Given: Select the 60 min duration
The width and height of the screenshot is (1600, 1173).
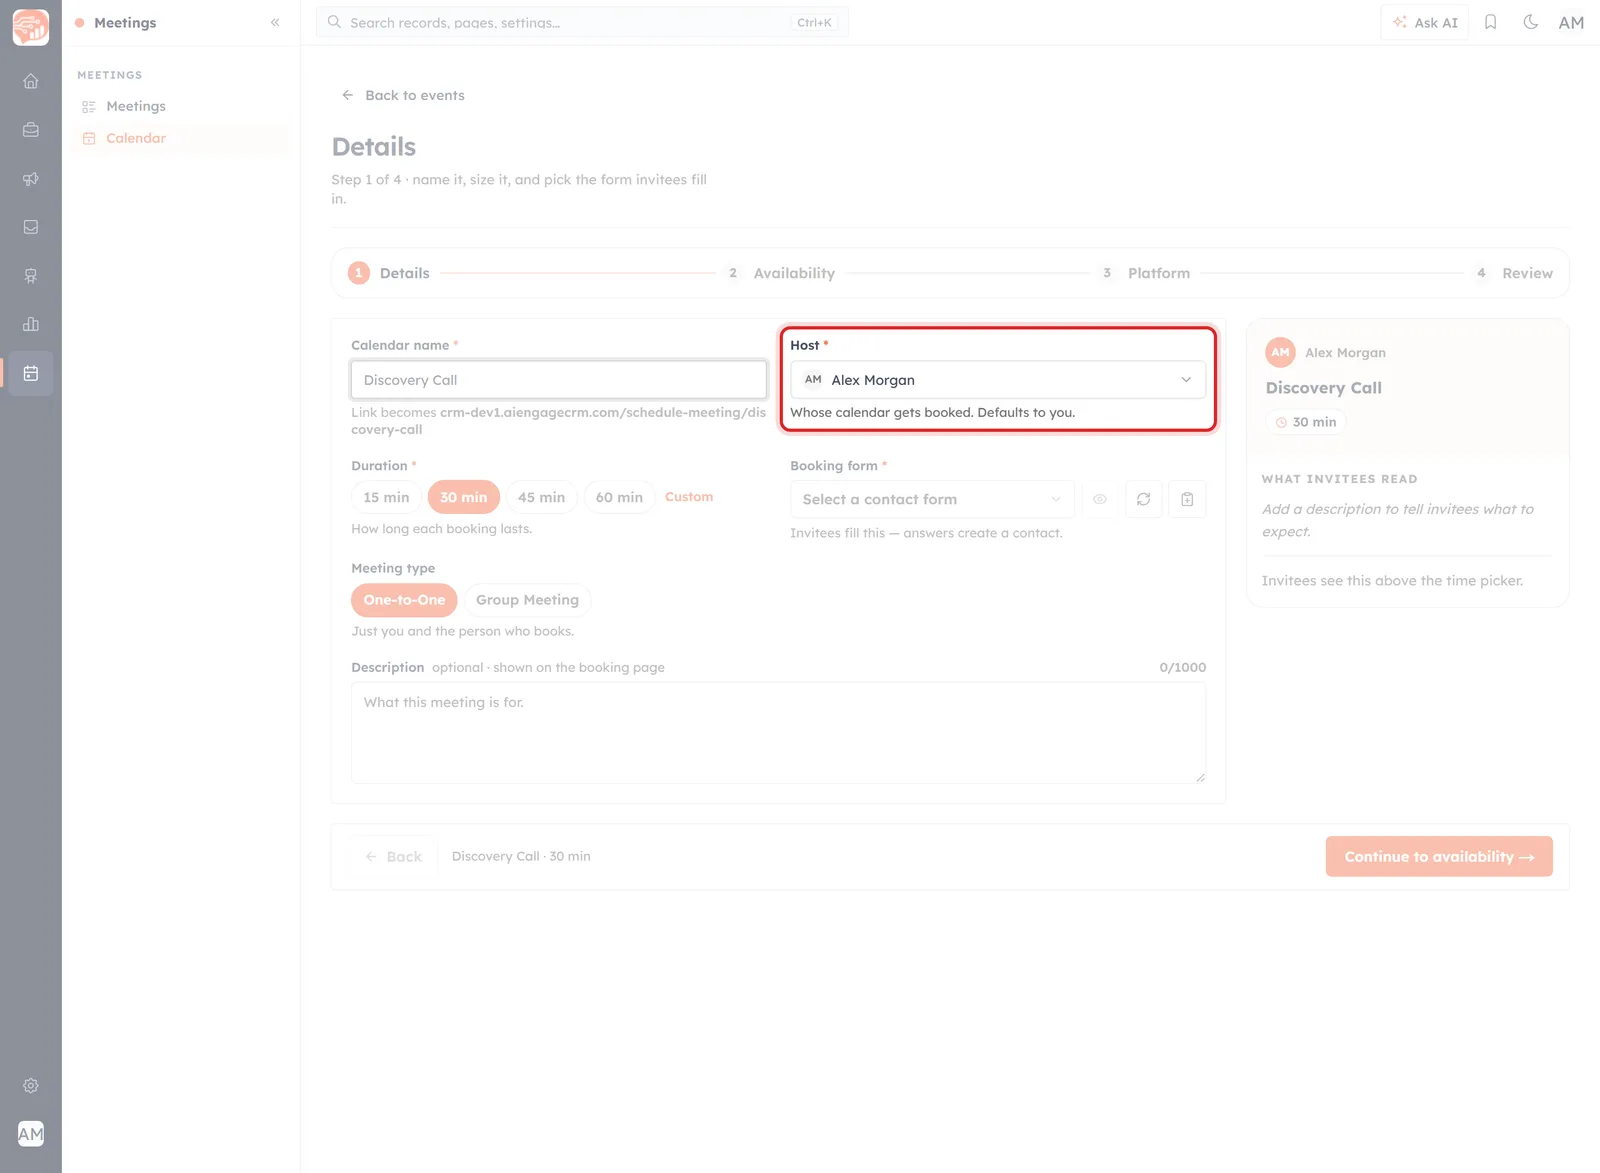Looking at the screenshot, I should (619, 497).
